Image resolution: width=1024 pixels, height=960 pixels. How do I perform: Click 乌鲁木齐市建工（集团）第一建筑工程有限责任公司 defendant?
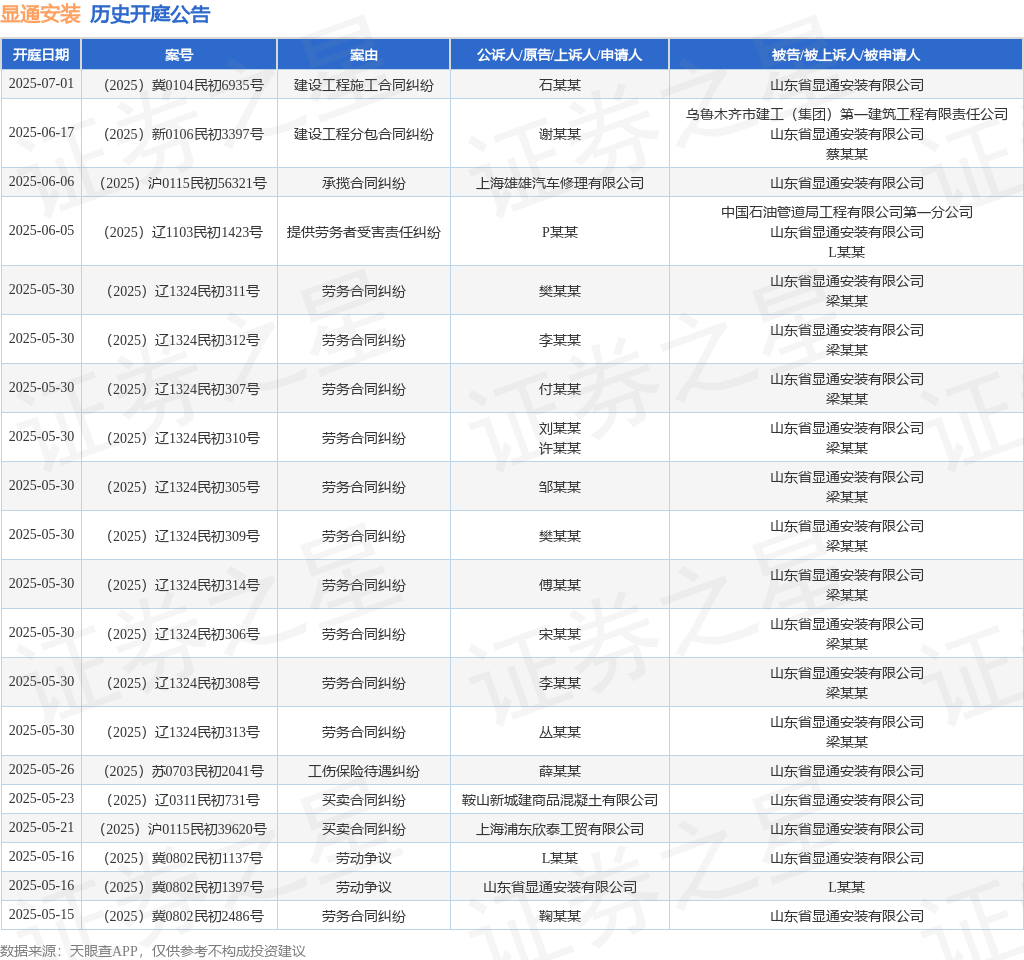tap(846, 114)
